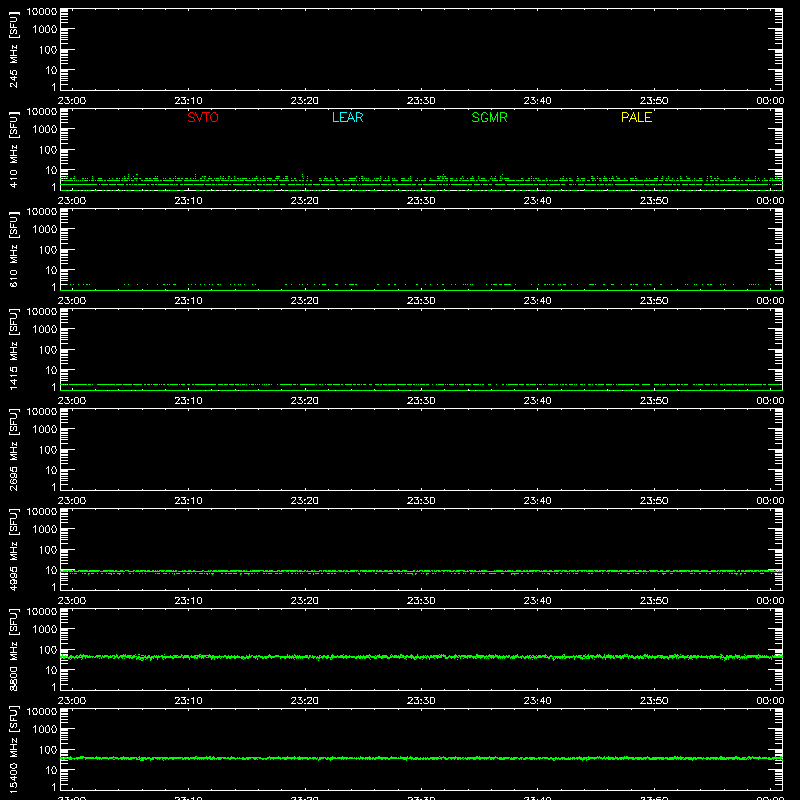The image size is (800, 800).
Task: Click the 10 tick on 1415 MHz axis
Action: pyautogui.click(x=51, y=370)
